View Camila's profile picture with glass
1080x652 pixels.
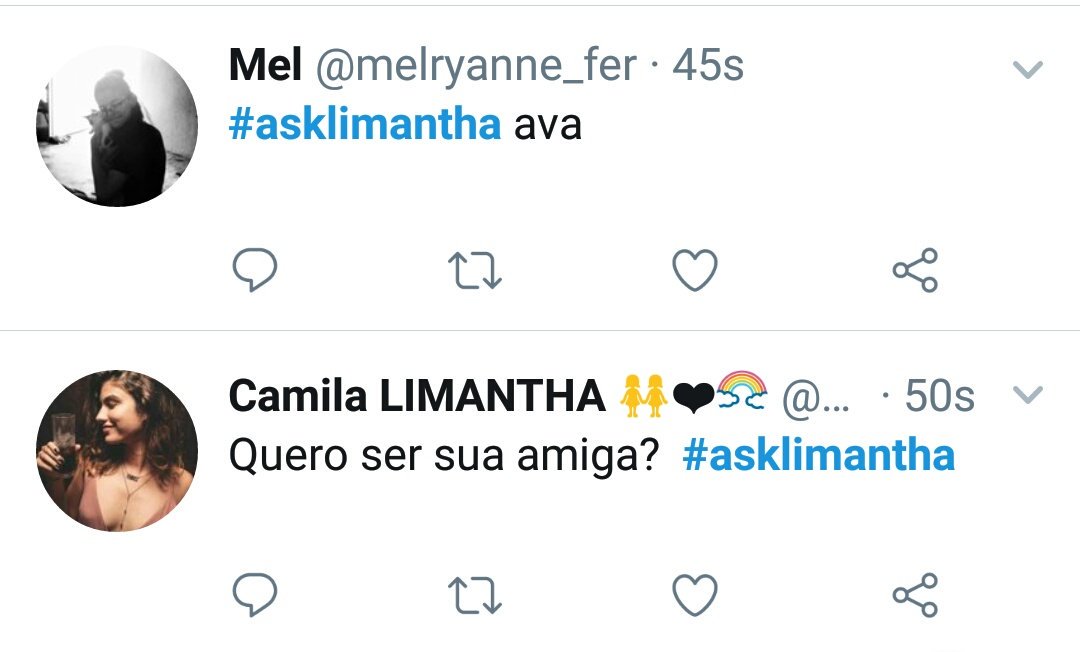coord(117,451)
